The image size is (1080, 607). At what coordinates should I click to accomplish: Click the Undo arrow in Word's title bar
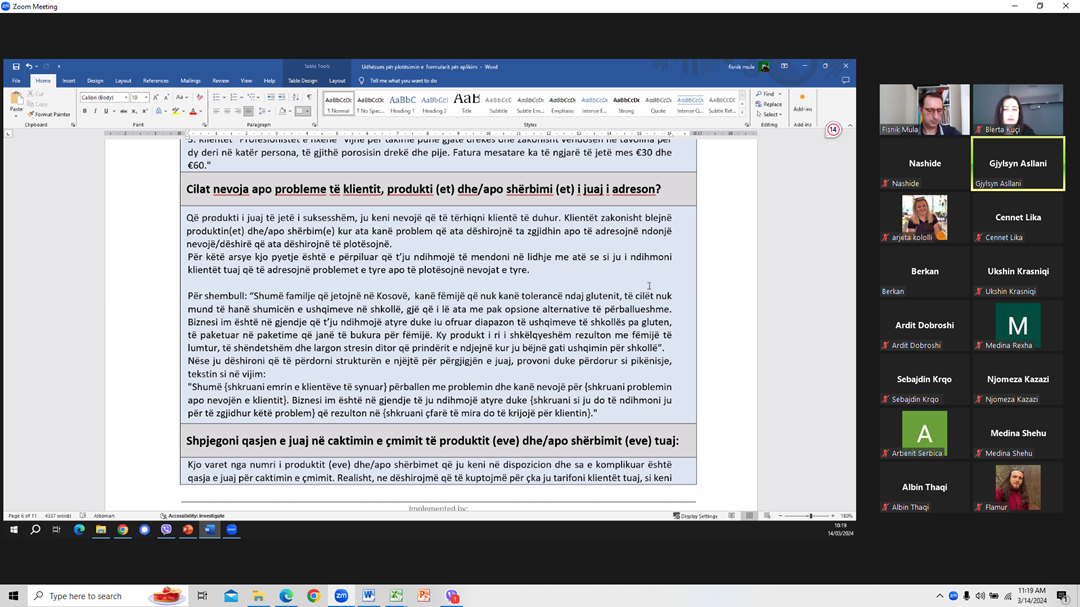(28, 67)
